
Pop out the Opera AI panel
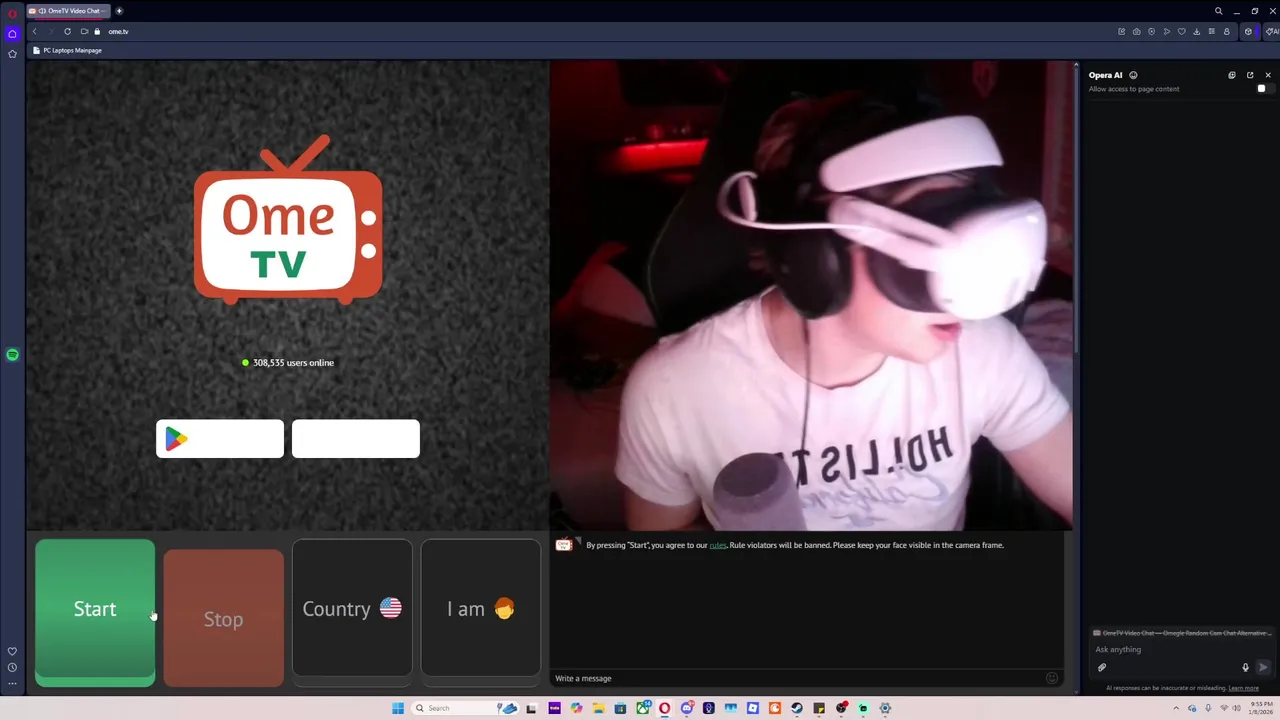tap(1250, 75)
